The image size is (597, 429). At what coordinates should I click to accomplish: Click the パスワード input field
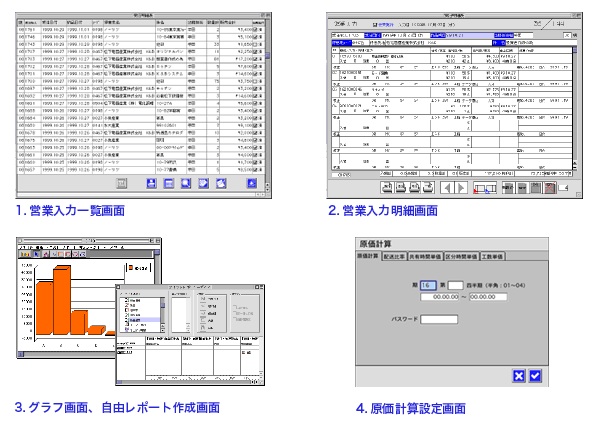click(x=439, y=319)
